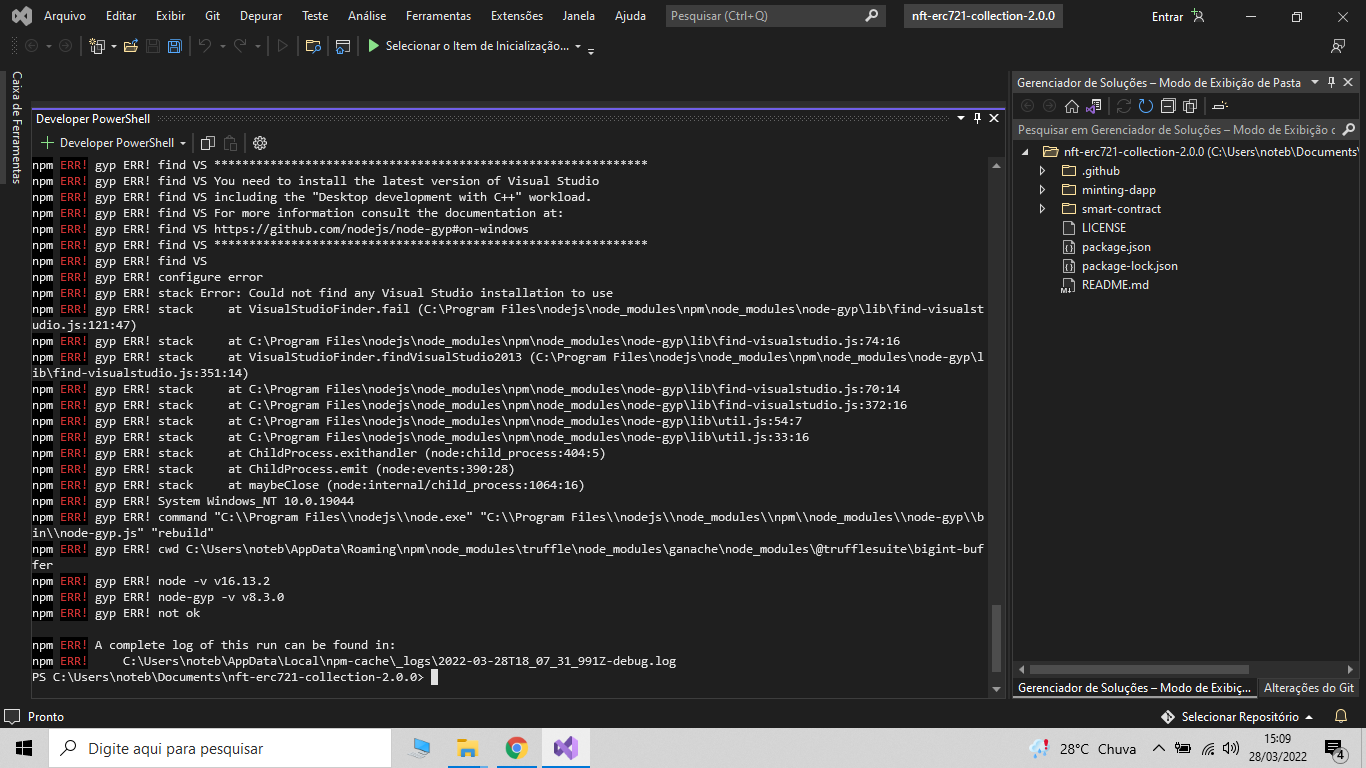This screenshot has height=768, width=1366.
Task: Click the Save All toolbar icon
Action: [175, 46]
